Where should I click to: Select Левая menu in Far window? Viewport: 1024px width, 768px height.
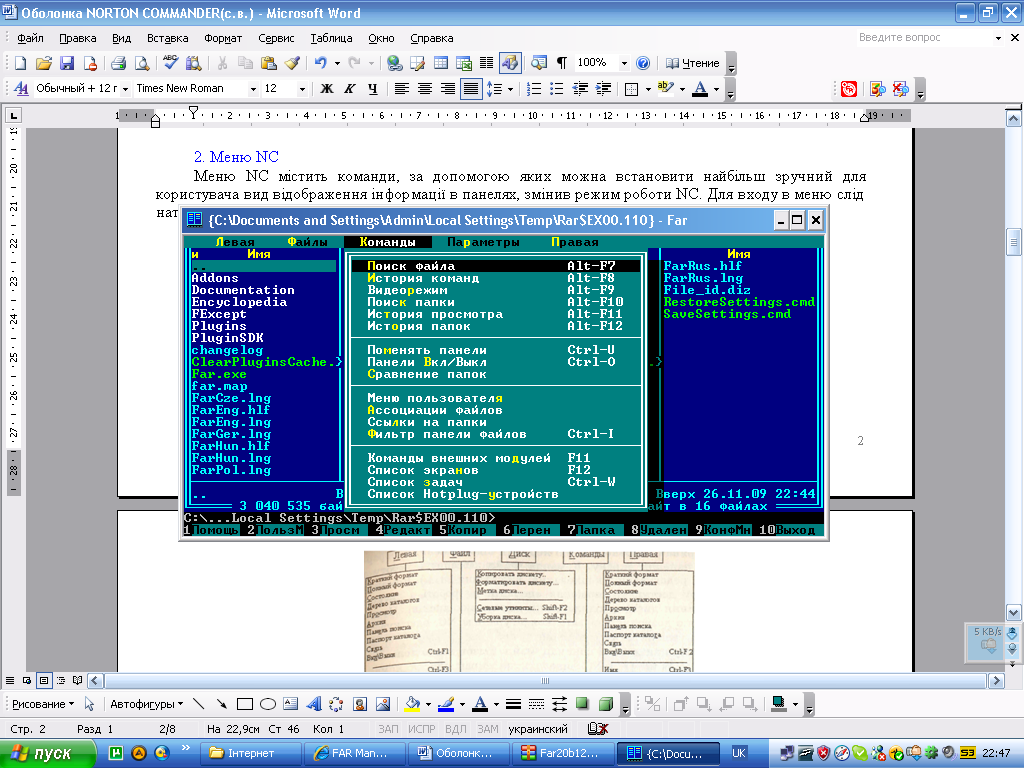pos(235,242)
